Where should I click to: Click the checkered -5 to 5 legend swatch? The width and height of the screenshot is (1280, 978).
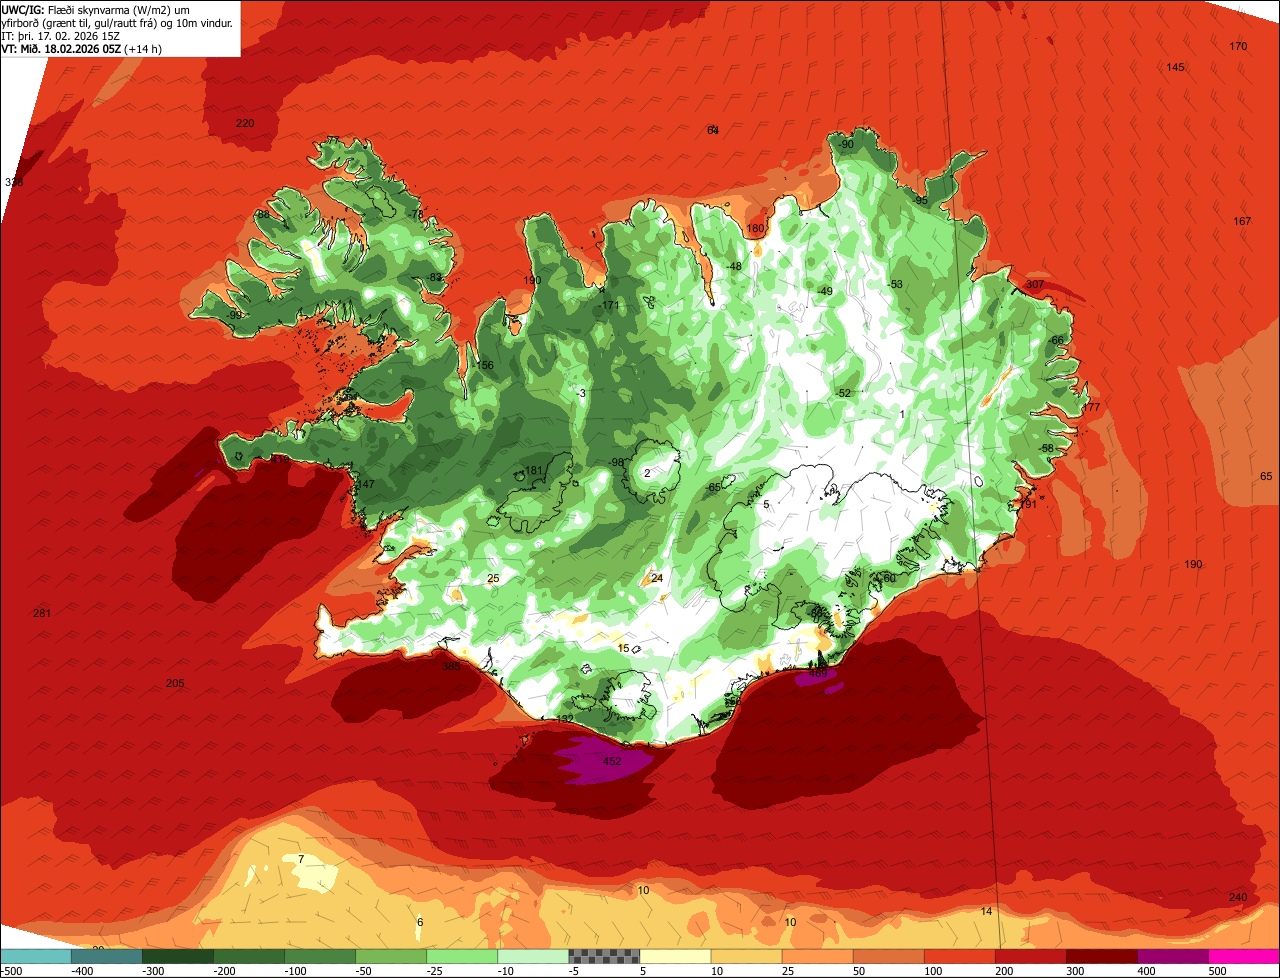604,956
